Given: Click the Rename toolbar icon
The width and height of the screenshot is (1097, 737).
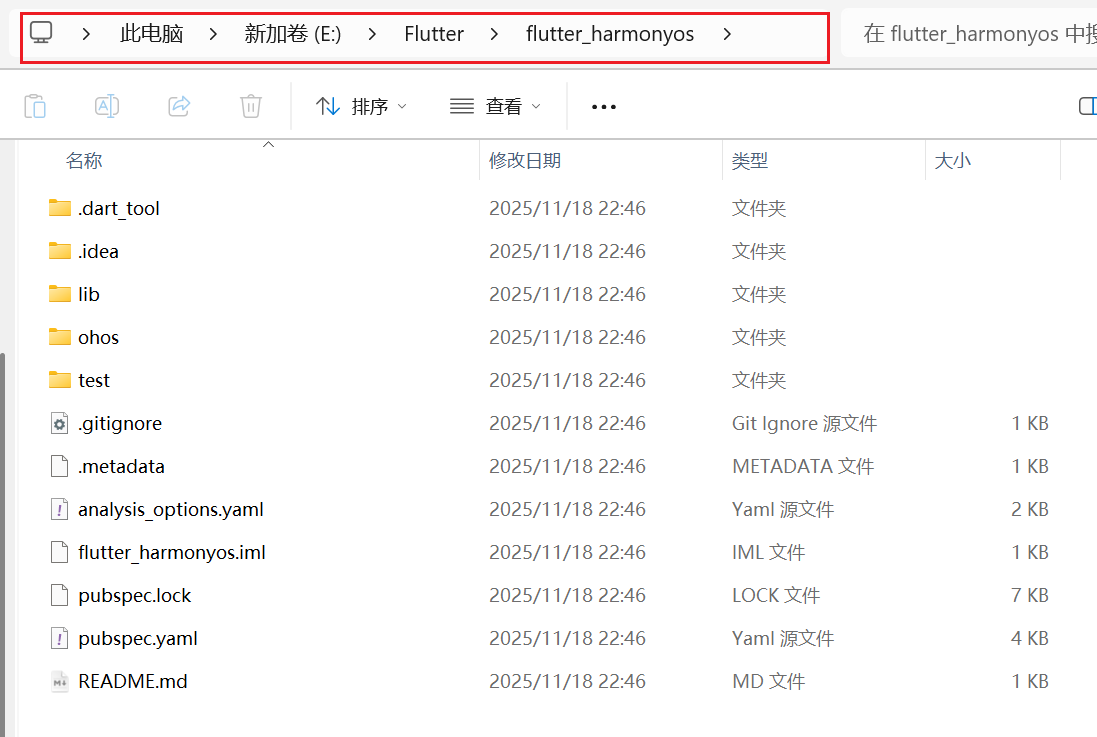Looking at the screenshot, I should tap(107, 106).
